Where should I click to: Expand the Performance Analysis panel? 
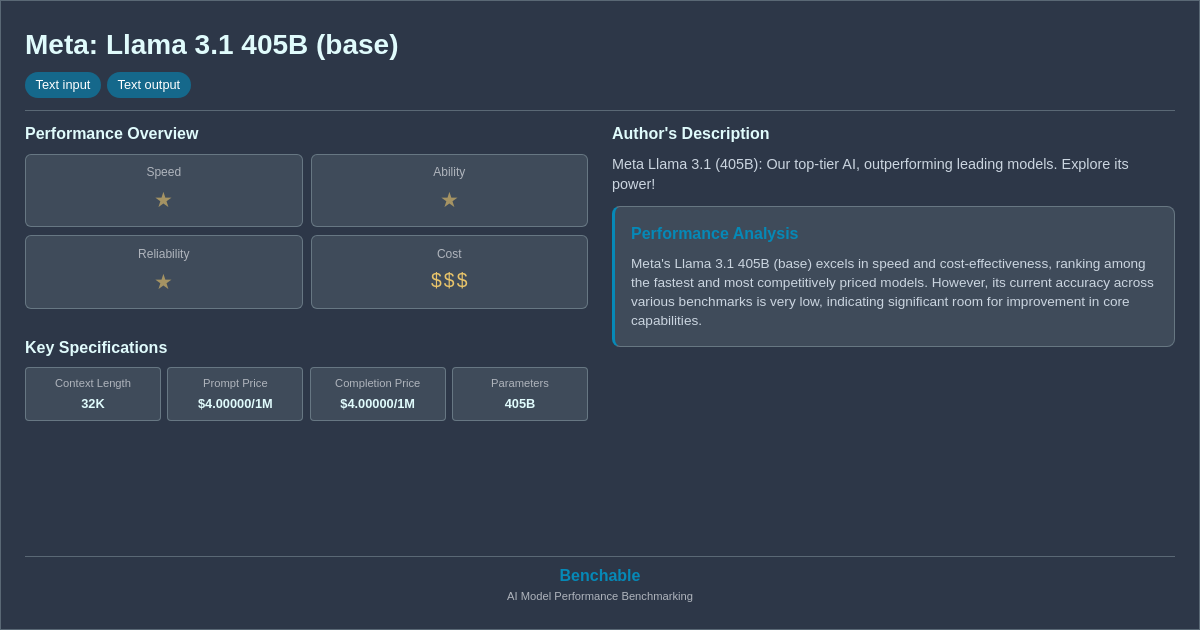(893, 276)
